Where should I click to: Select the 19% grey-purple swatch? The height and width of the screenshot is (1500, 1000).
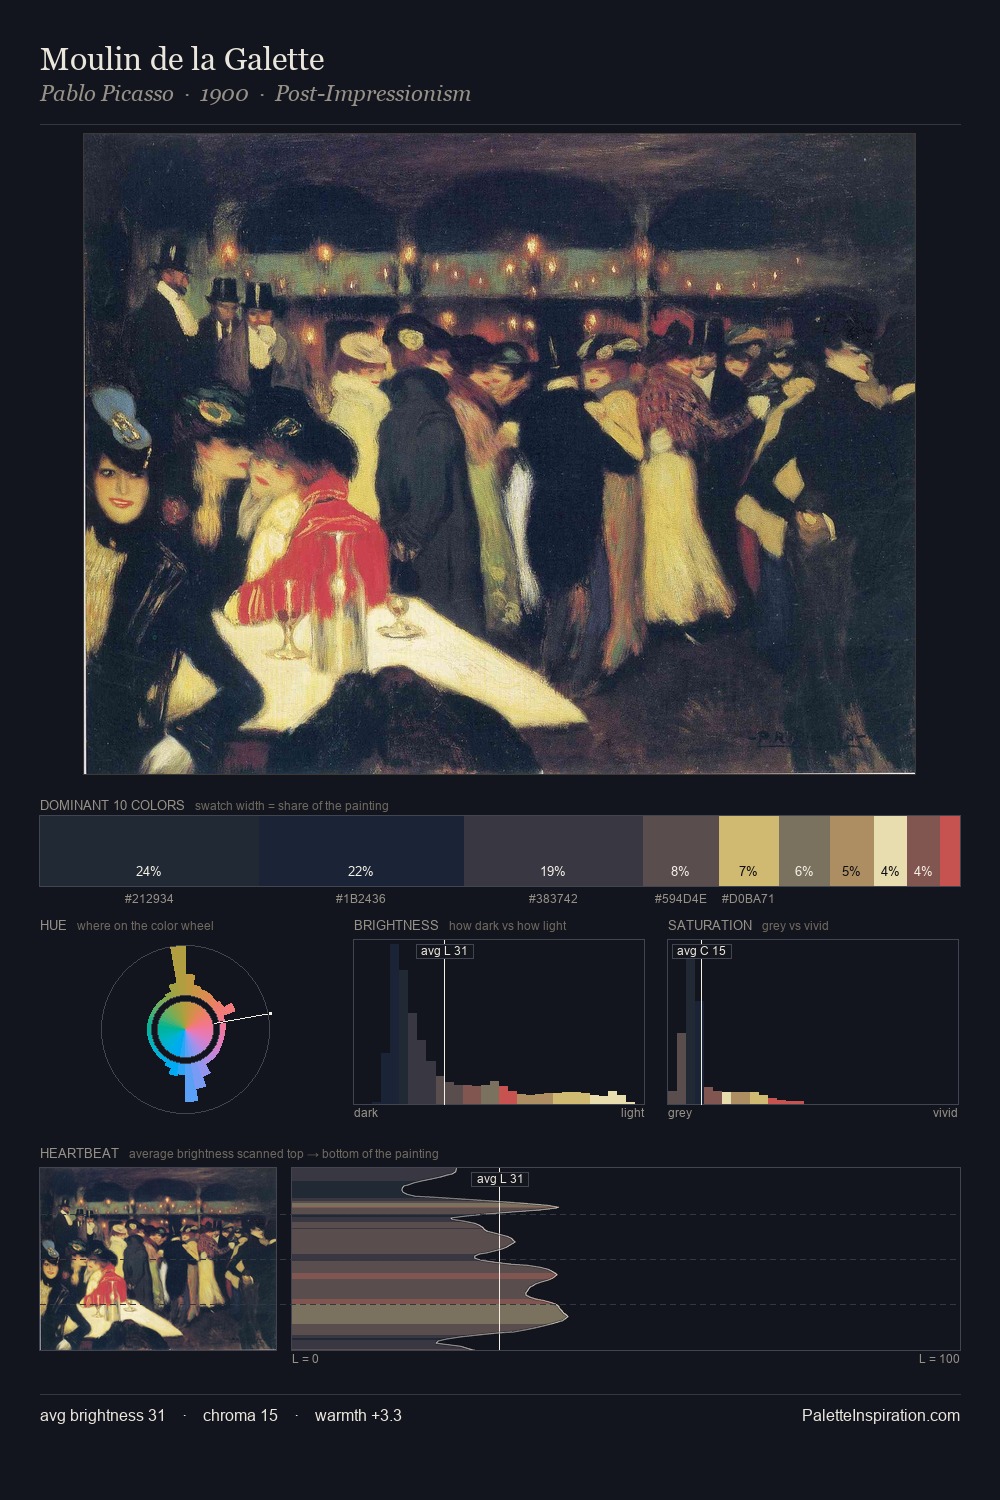pyautogui.click(x=553, y=851)
